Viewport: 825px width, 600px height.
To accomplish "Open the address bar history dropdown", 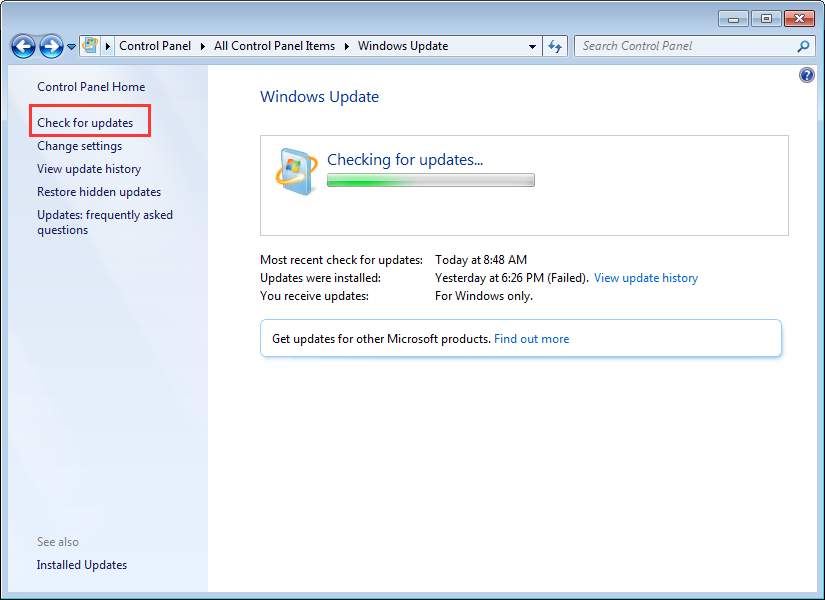I will [x=531, y=46].
